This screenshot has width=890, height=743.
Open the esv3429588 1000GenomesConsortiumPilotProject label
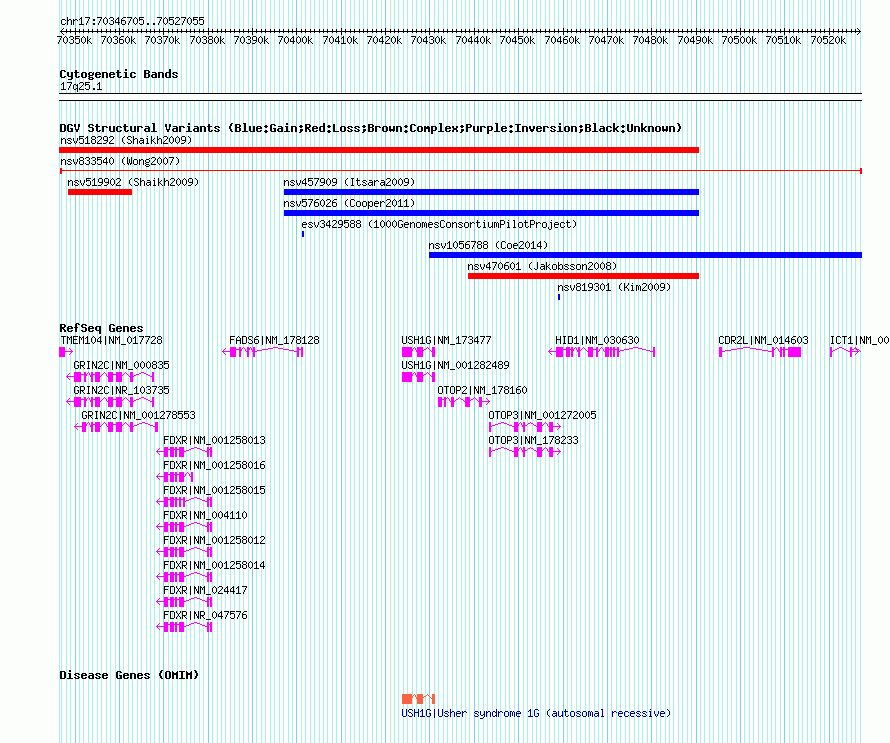[x=439, y=224]
